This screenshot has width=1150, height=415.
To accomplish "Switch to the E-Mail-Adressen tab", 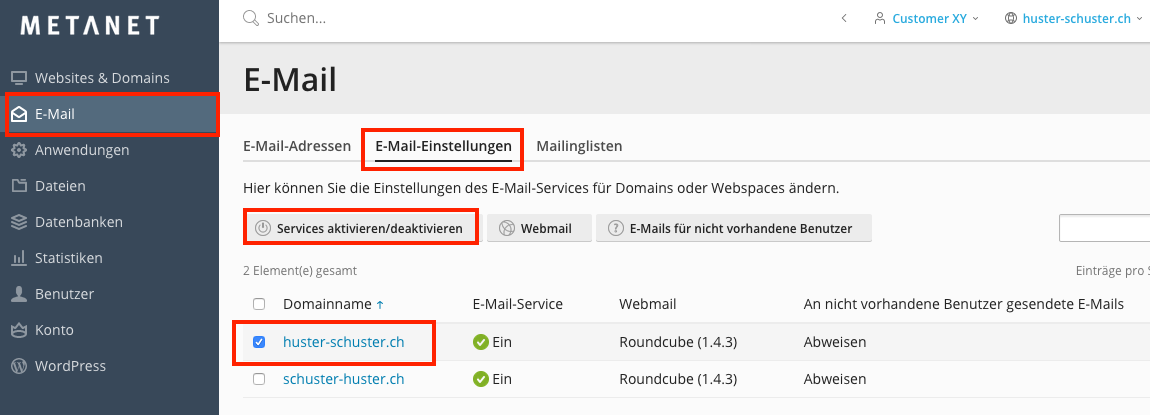I will [296, 146].
